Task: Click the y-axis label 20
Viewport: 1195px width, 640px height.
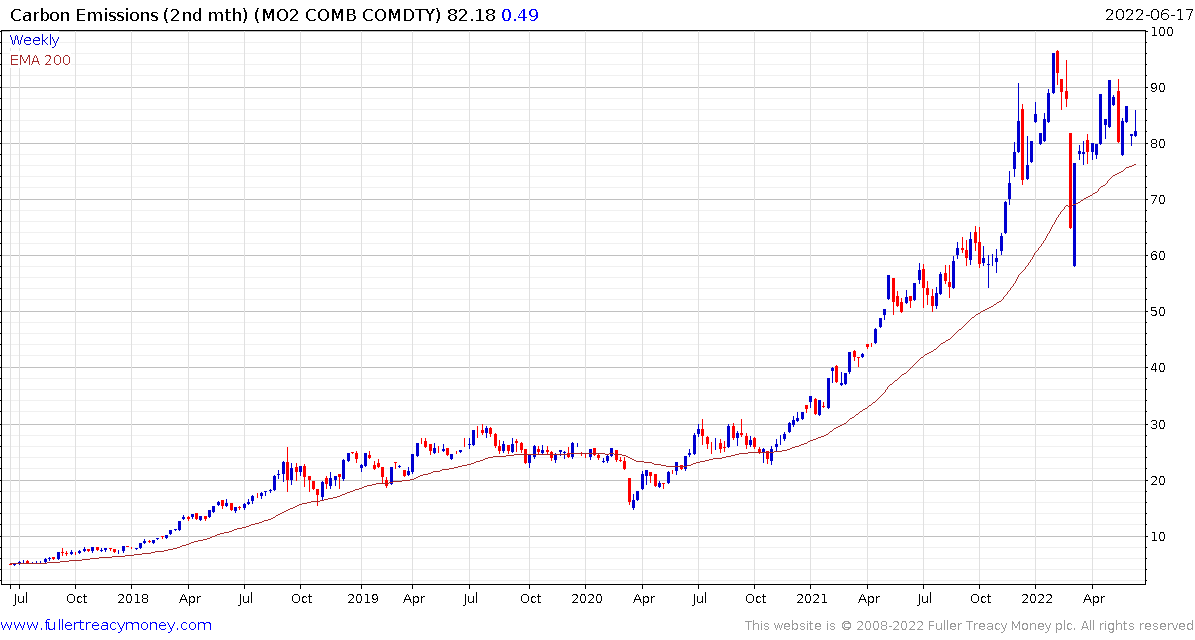Action: [x=1160, y=480]
